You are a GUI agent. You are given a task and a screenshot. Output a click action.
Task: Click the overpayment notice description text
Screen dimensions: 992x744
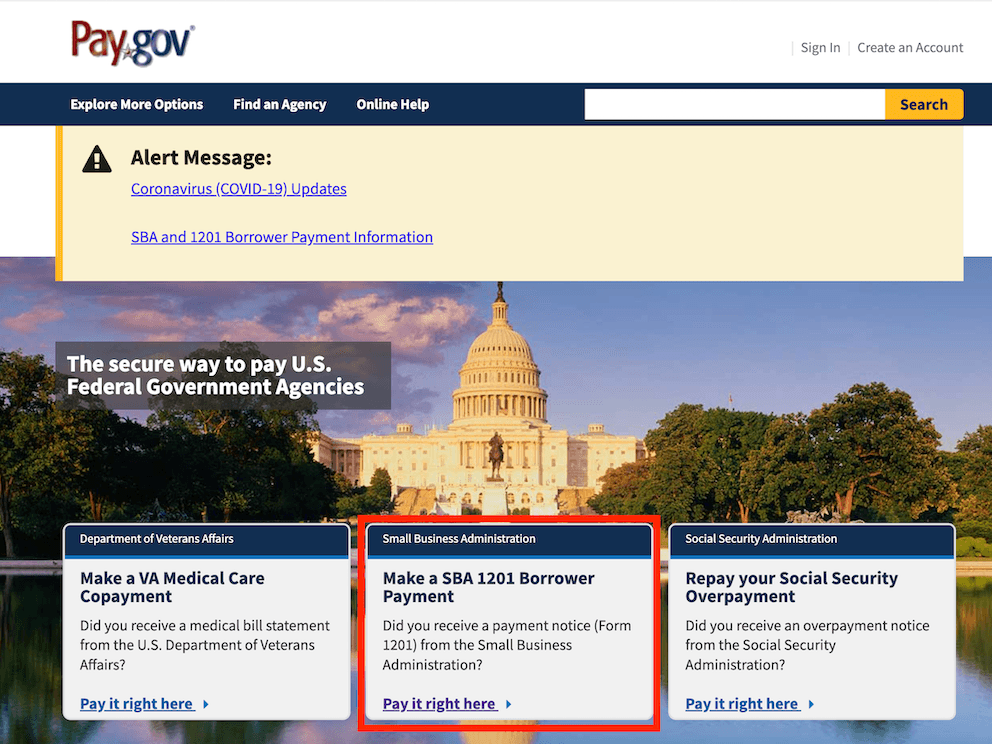(807, 645)
